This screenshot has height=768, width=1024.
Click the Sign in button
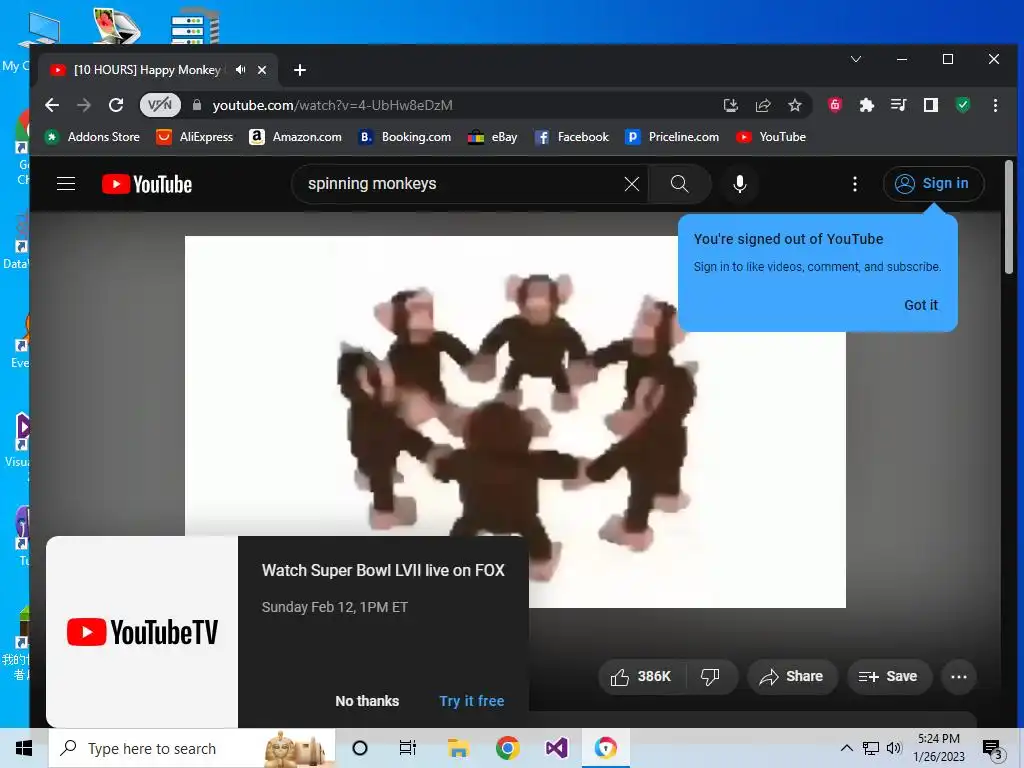click(933, 184)
